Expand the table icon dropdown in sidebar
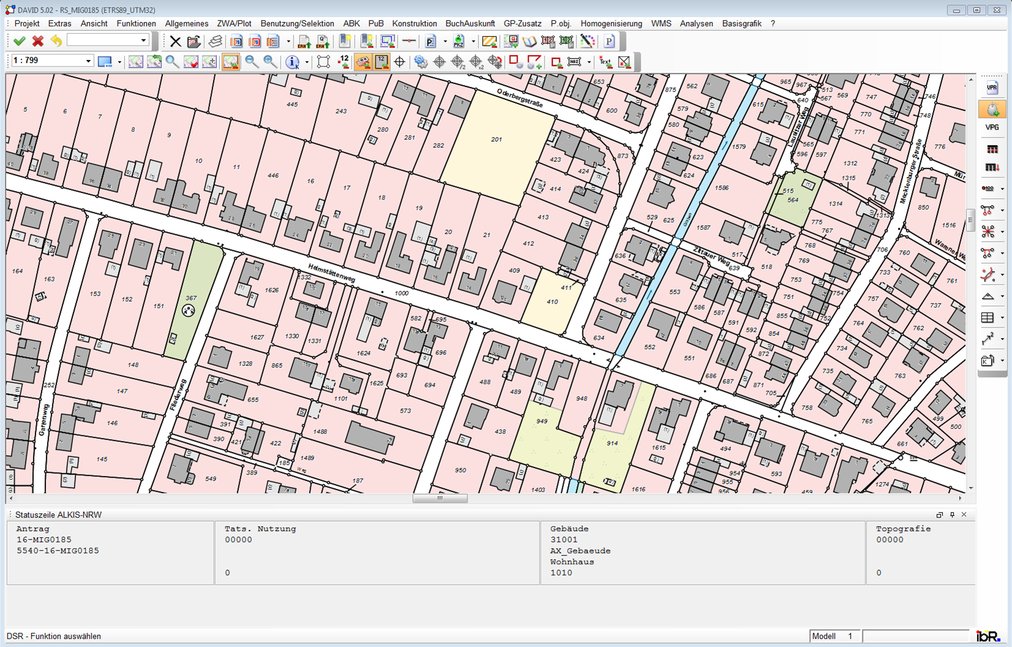Viewport: 1012px width, 647px height. 1003,318
